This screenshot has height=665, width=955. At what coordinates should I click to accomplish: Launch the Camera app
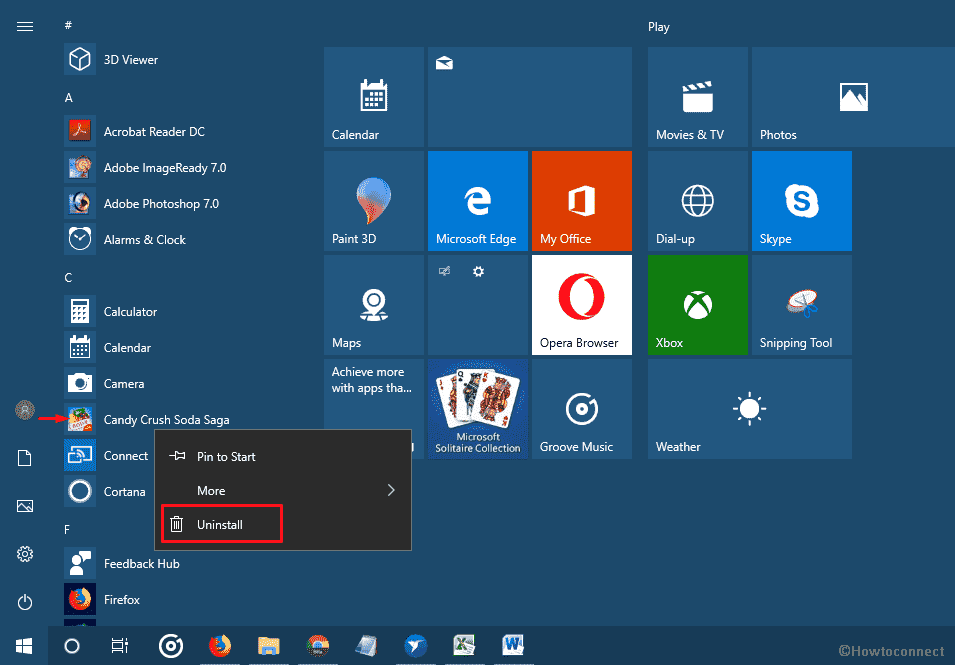click(x=183, y=384)
